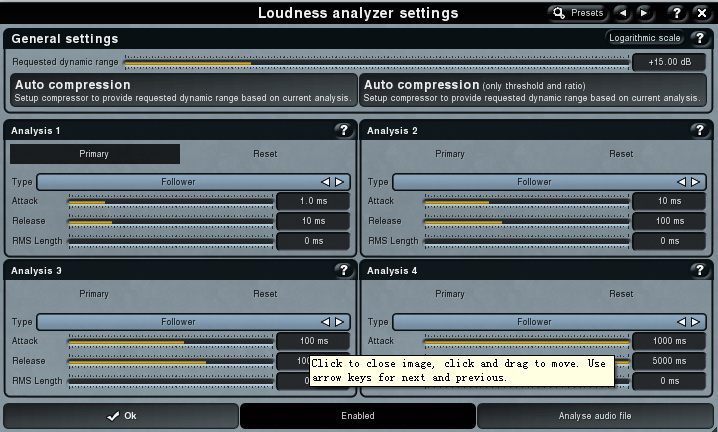Image resolution: width=718 pixels, height=432 pixels.
Task: Adjust Analysis 3 Release slider
Action: coord(171,361)
